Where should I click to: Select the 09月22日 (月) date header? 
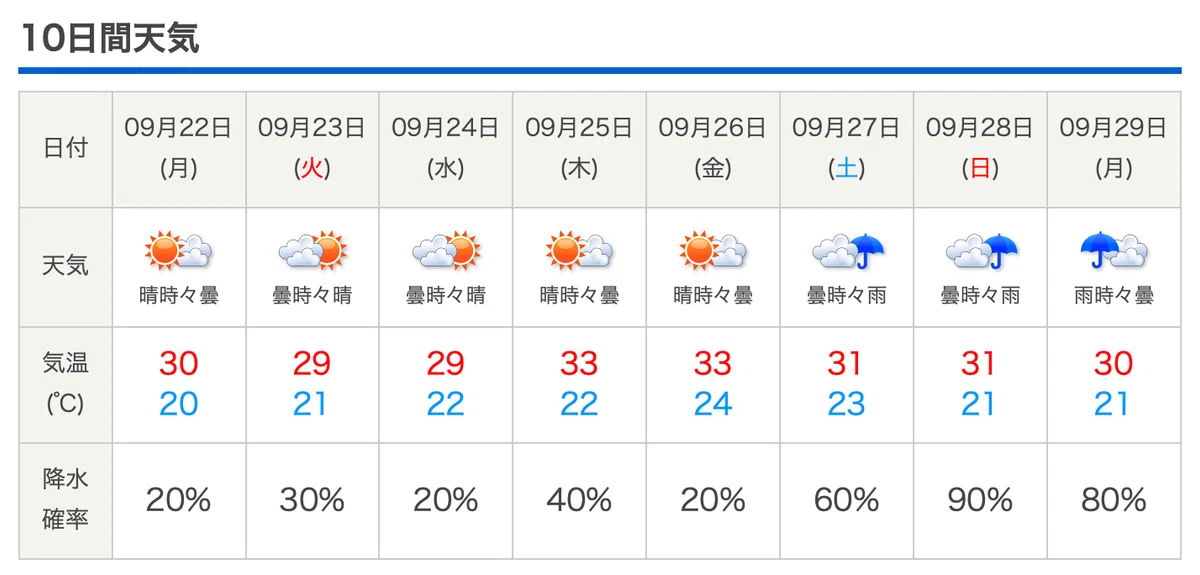(x=179, y=149)
